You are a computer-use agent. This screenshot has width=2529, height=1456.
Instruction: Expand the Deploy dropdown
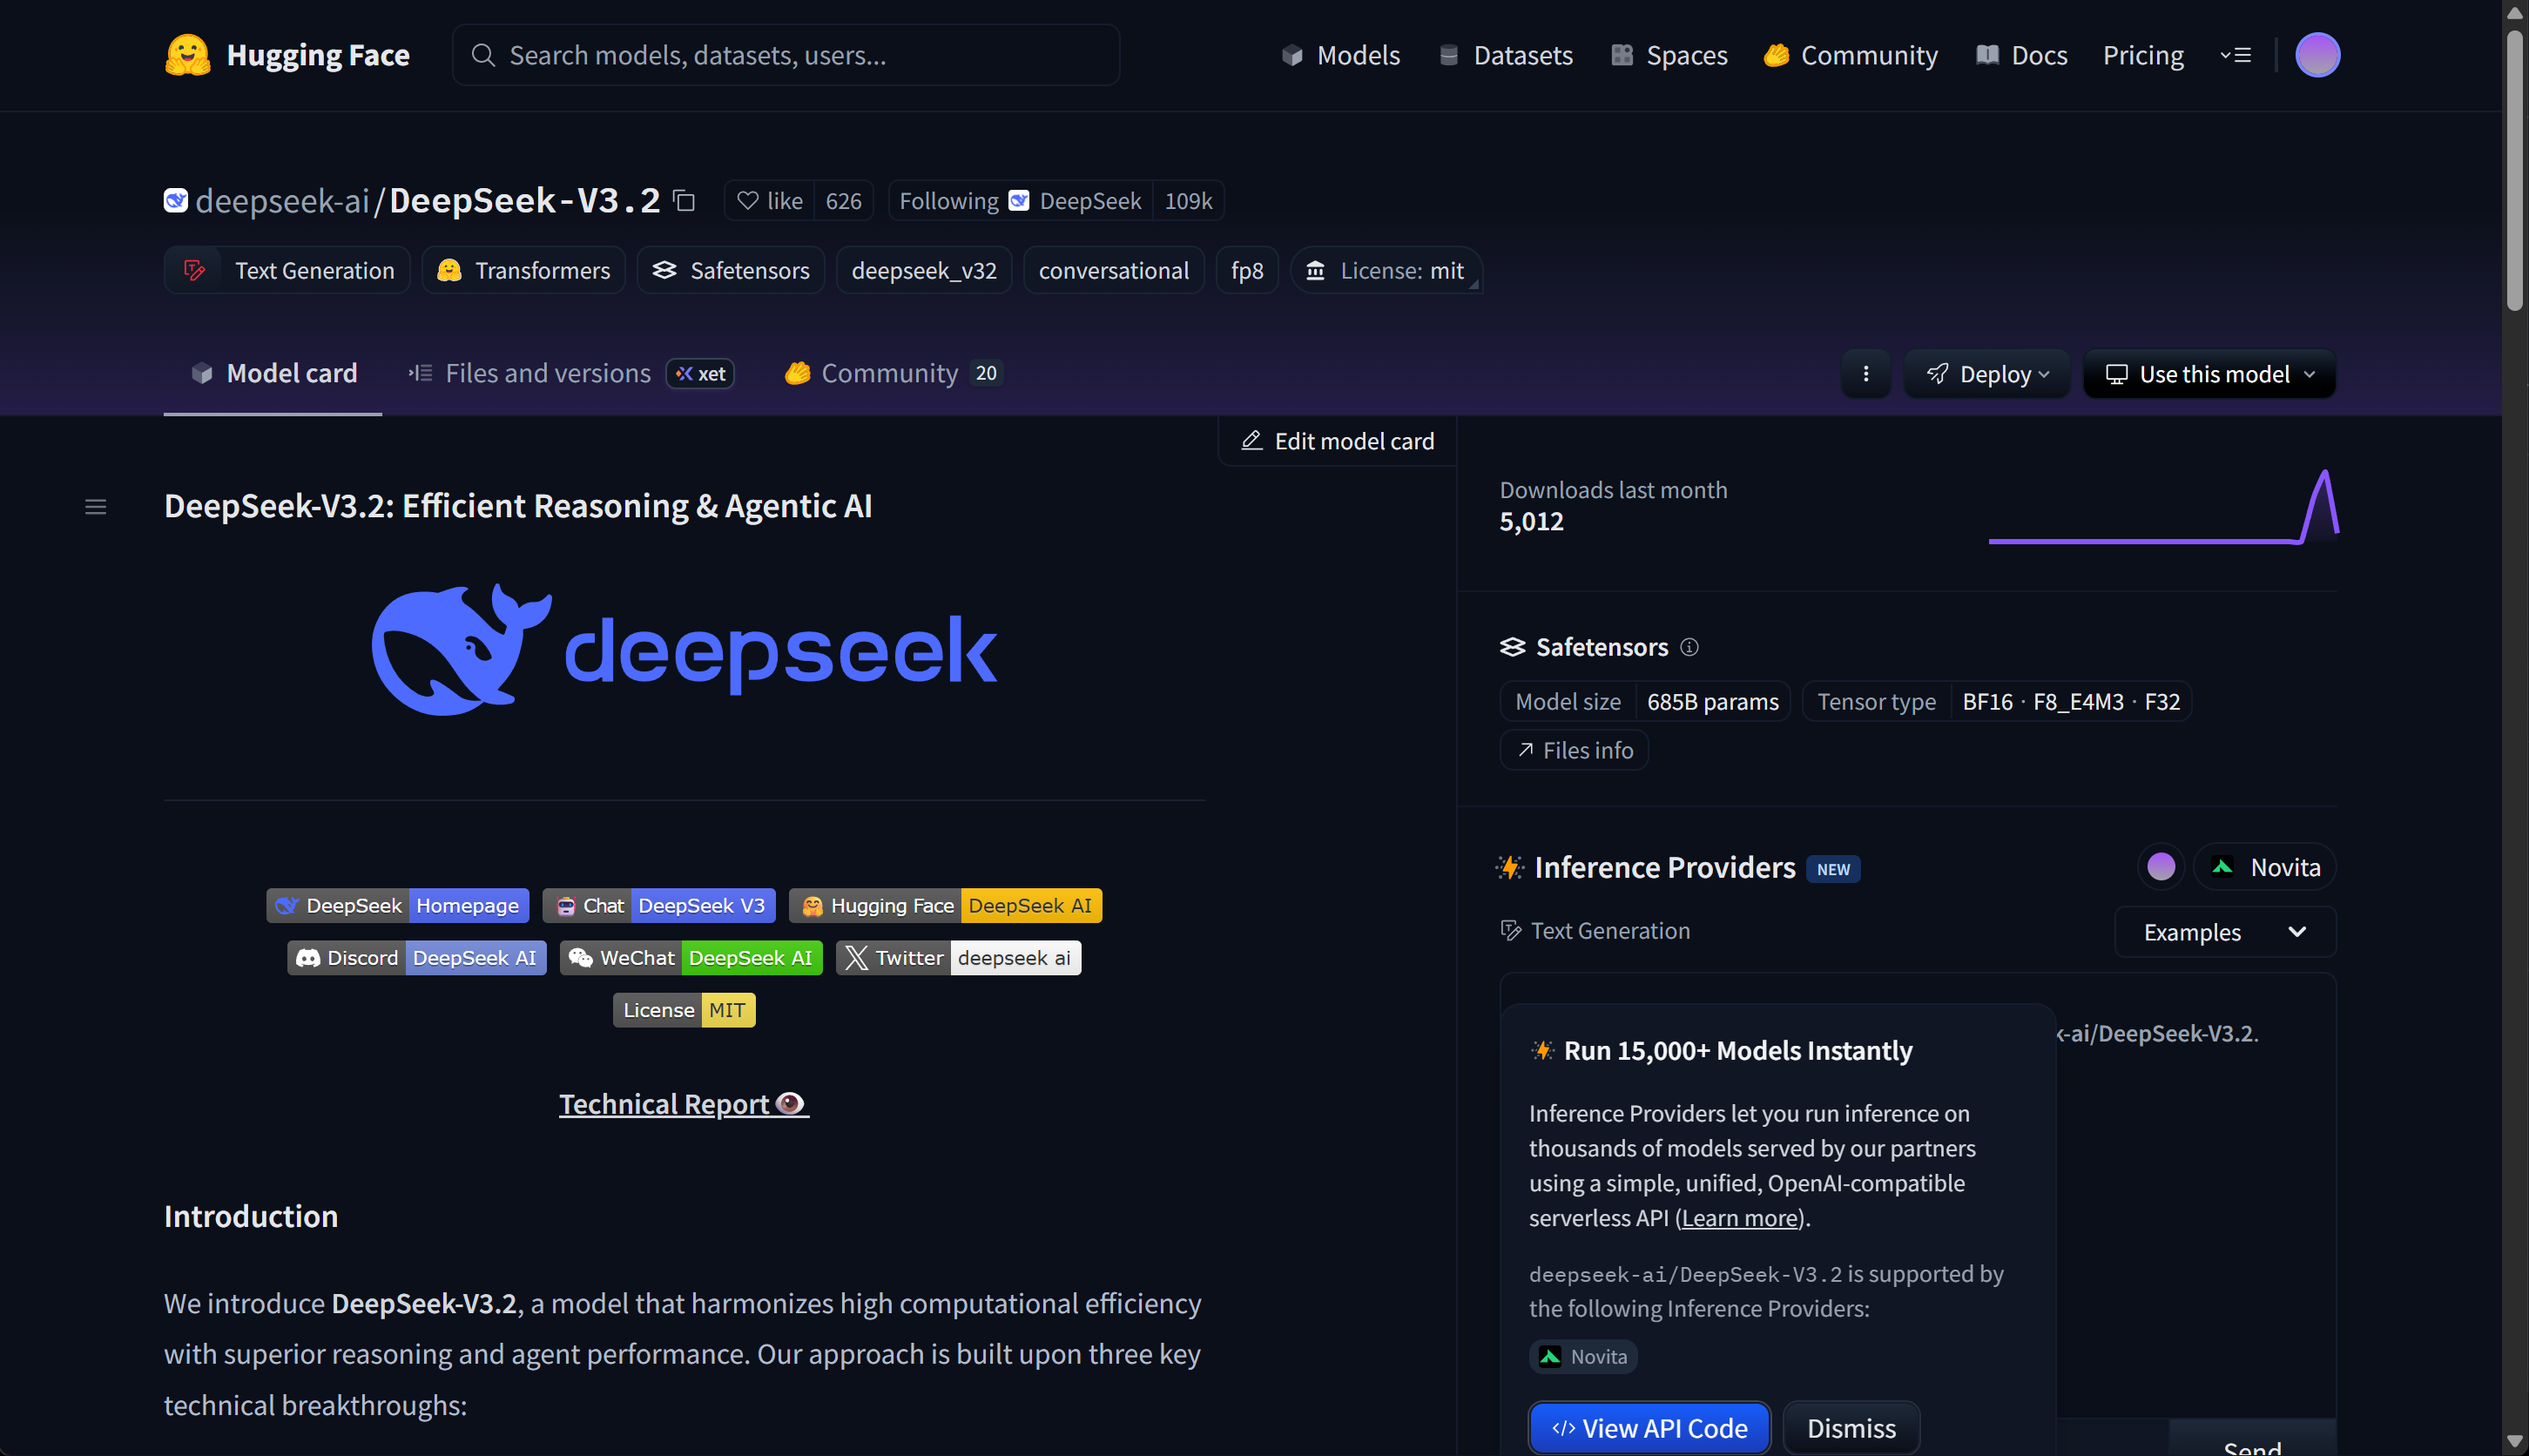pyautogui.click(x=1987, y=374)
